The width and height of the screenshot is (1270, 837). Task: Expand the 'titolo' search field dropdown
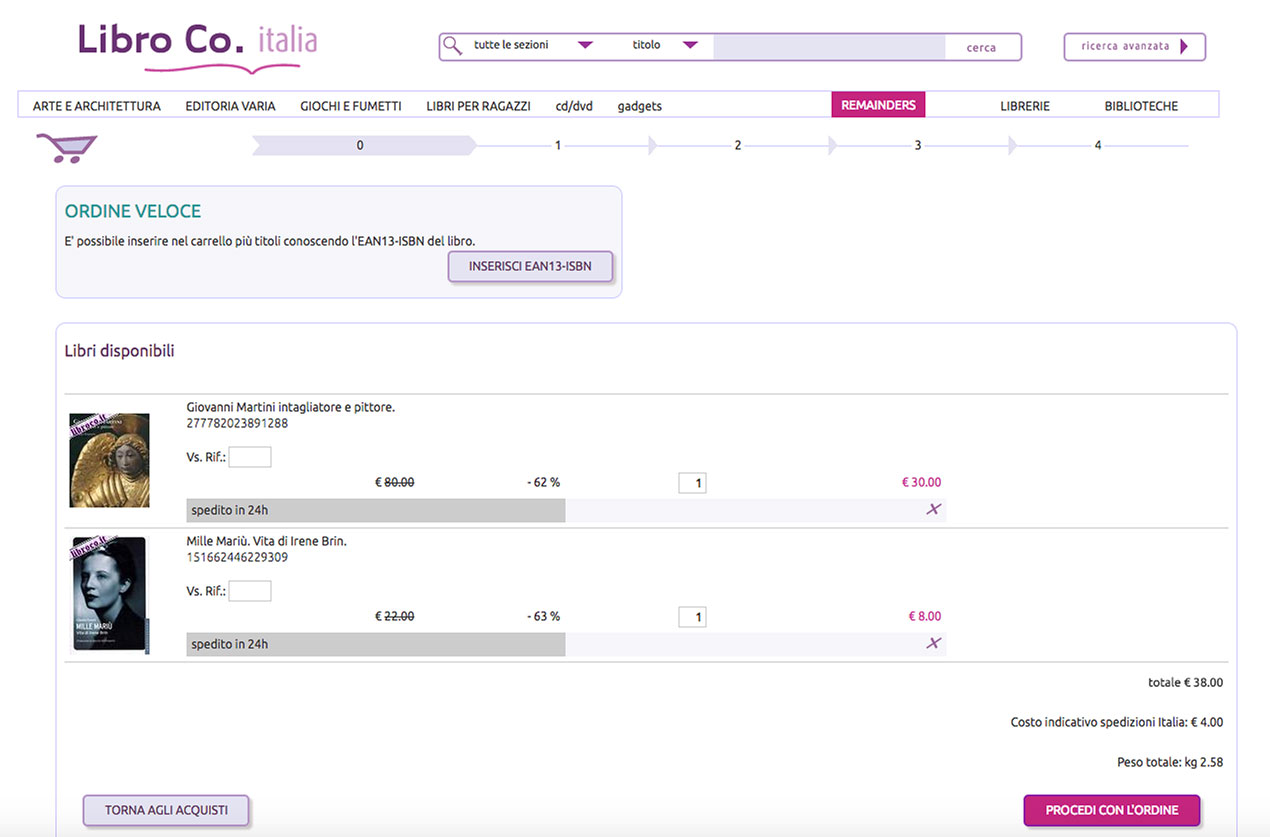click(x=690, y=45)
